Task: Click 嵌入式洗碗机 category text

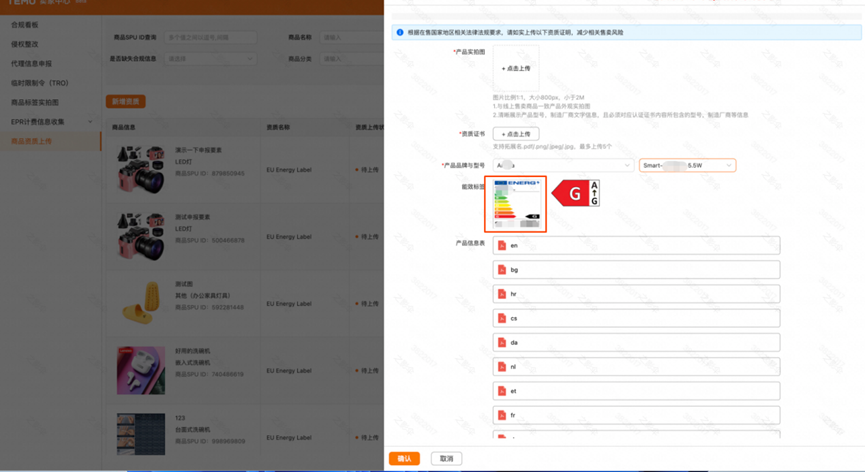Action: tap(193, 363)
